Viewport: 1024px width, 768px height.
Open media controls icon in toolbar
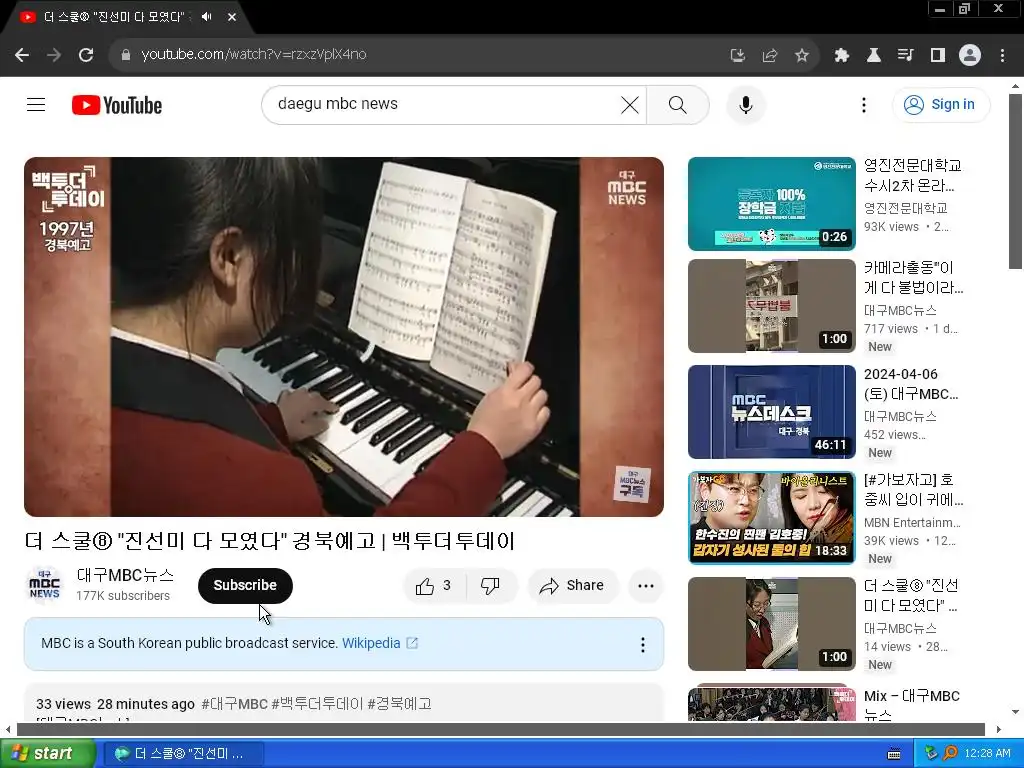tap(906, 55)
